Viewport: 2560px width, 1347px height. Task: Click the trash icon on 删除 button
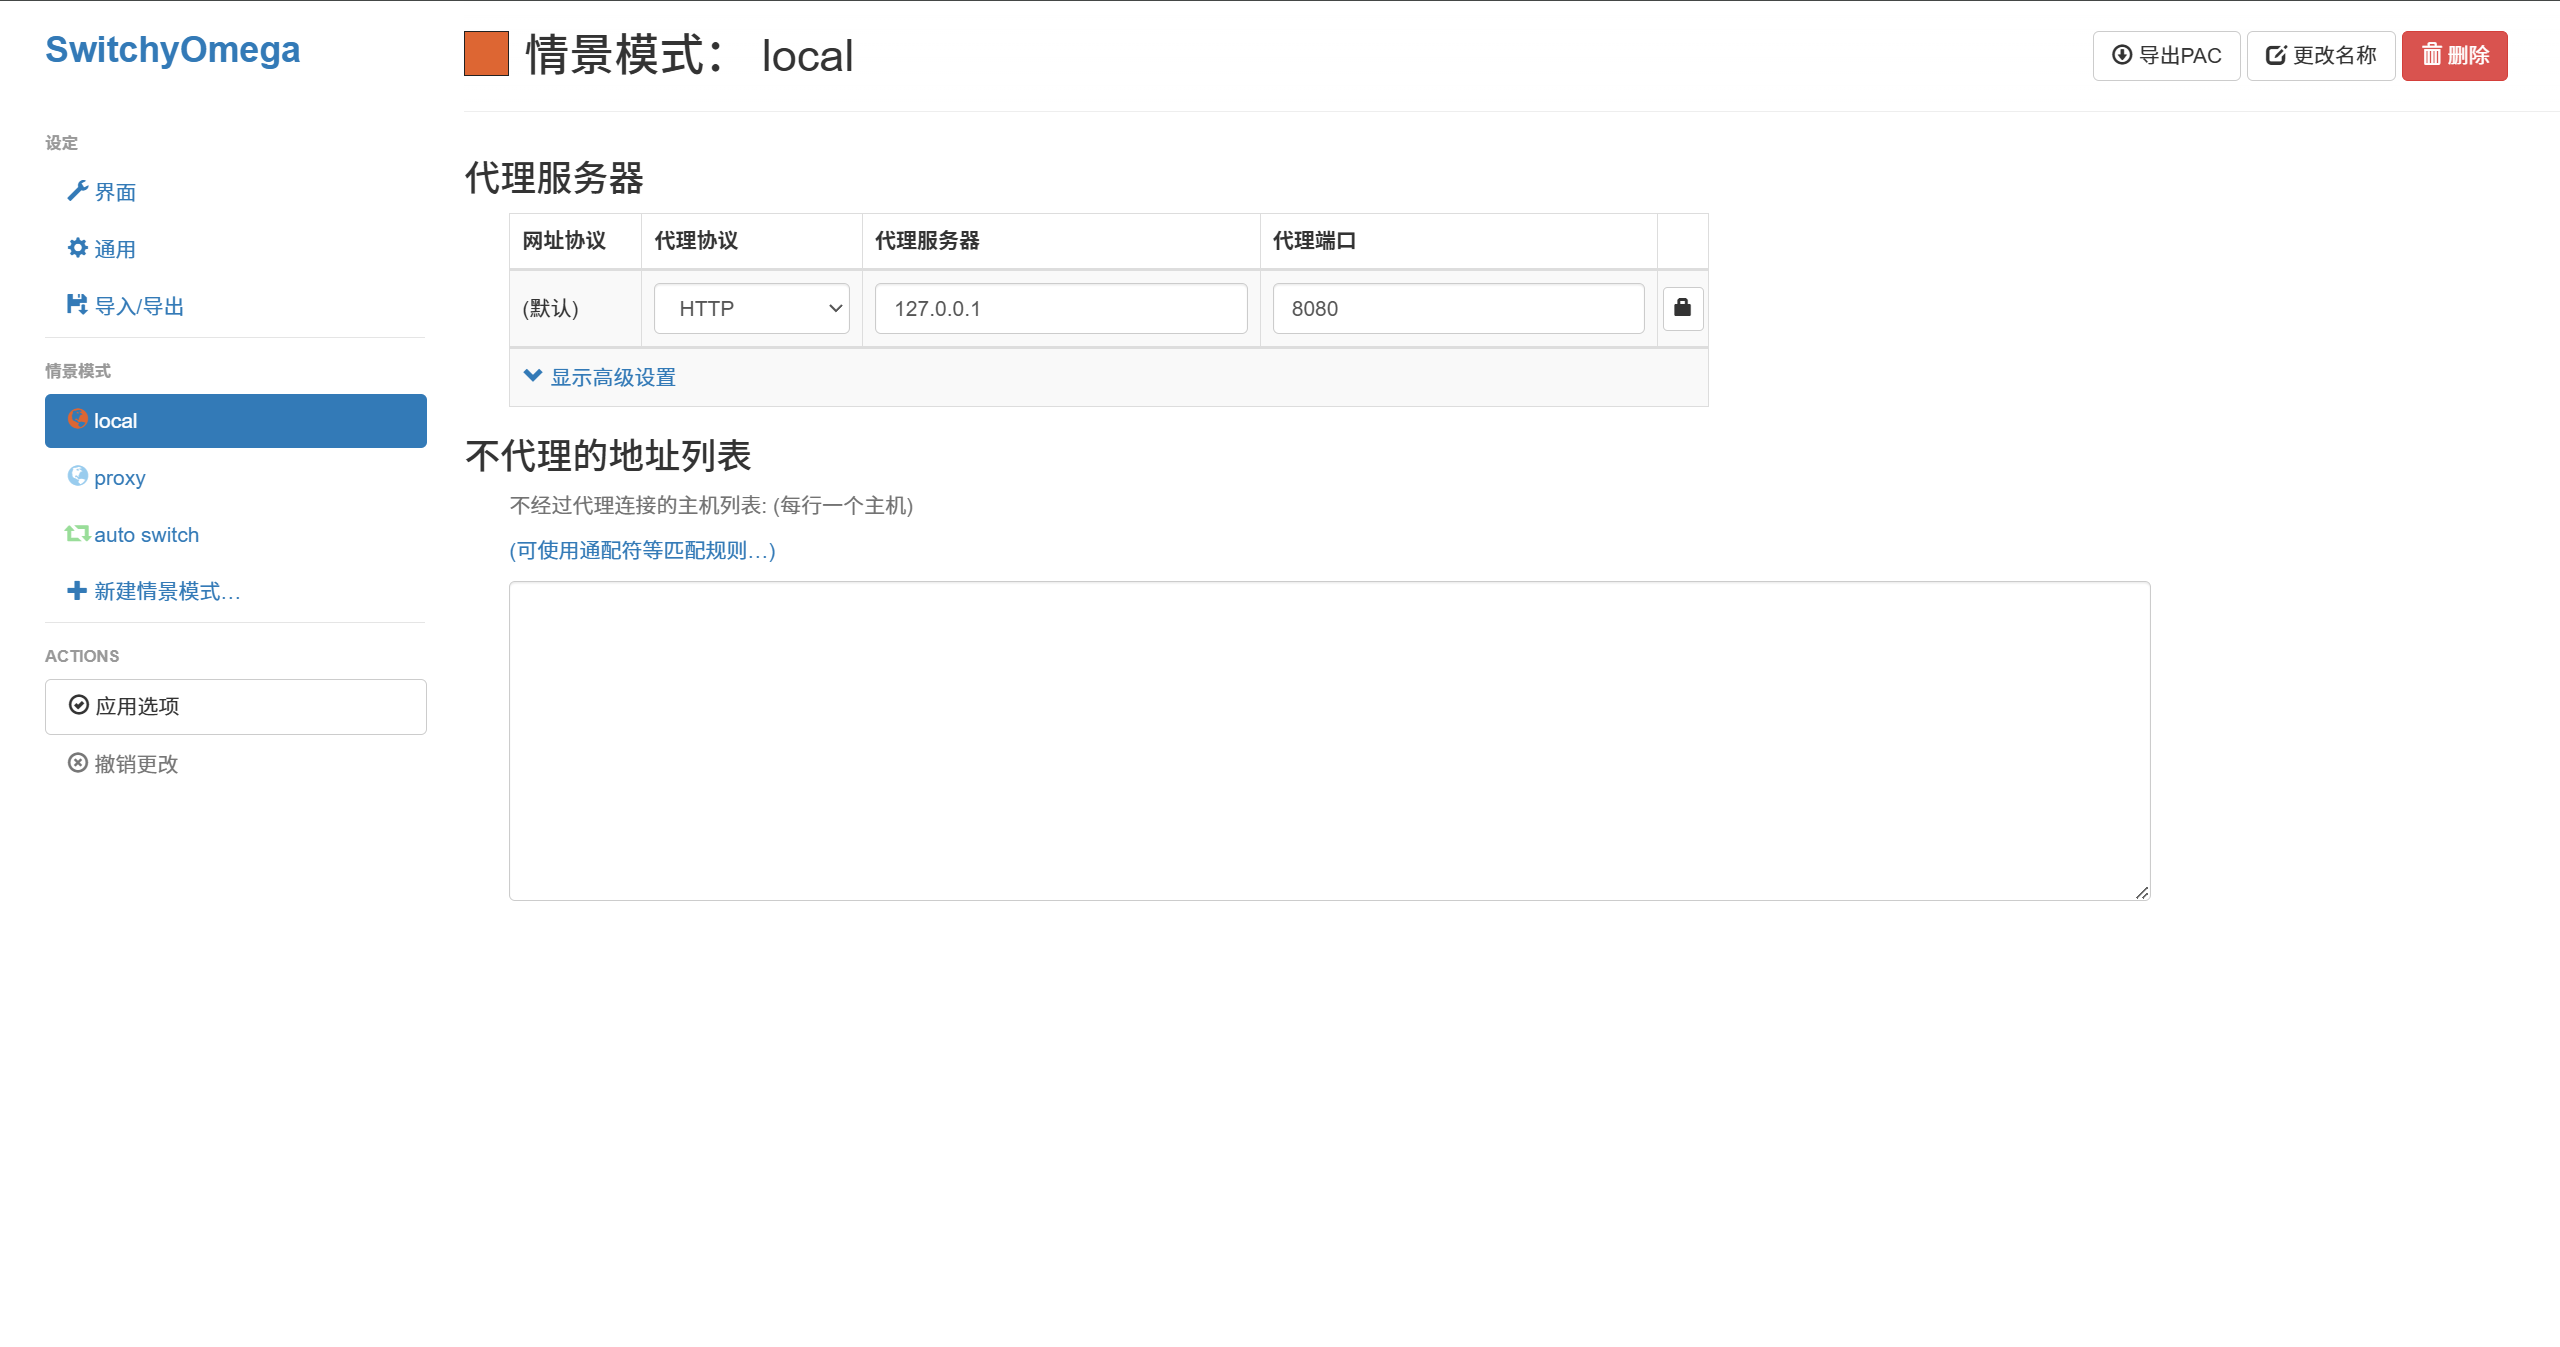point(2432,55)
